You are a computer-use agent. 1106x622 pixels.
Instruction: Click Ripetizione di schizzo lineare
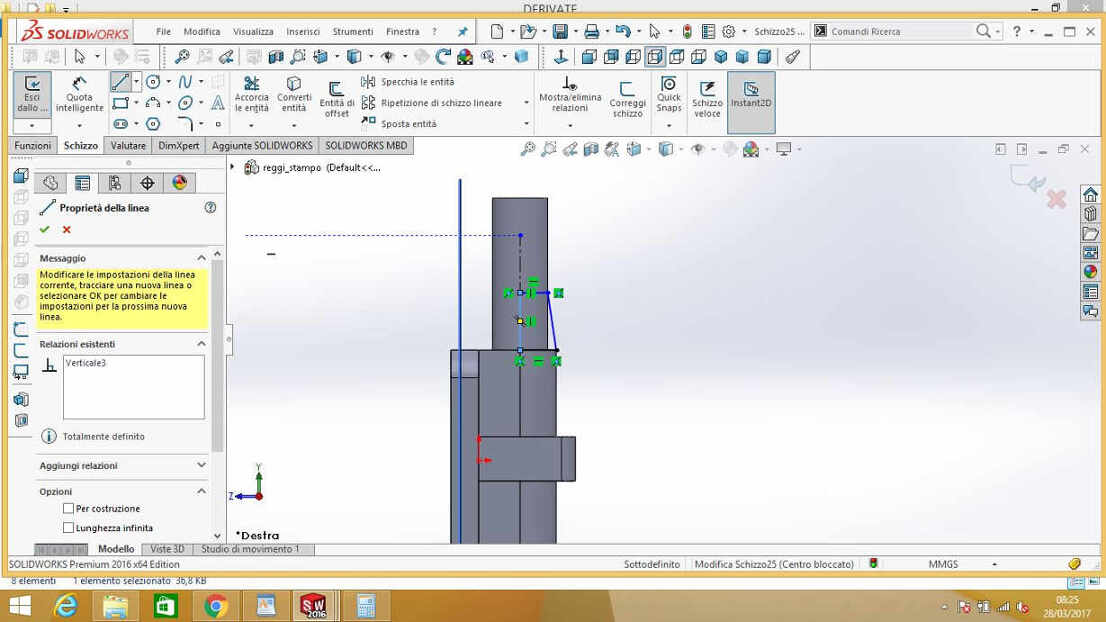(x=432, y=103)
